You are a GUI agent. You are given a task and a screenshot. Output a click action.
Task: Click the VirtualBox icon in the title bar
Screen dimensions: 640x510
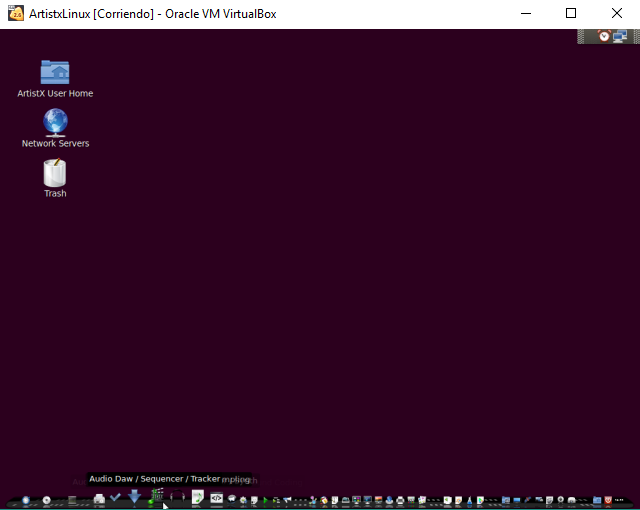click(x=16, y=14)
